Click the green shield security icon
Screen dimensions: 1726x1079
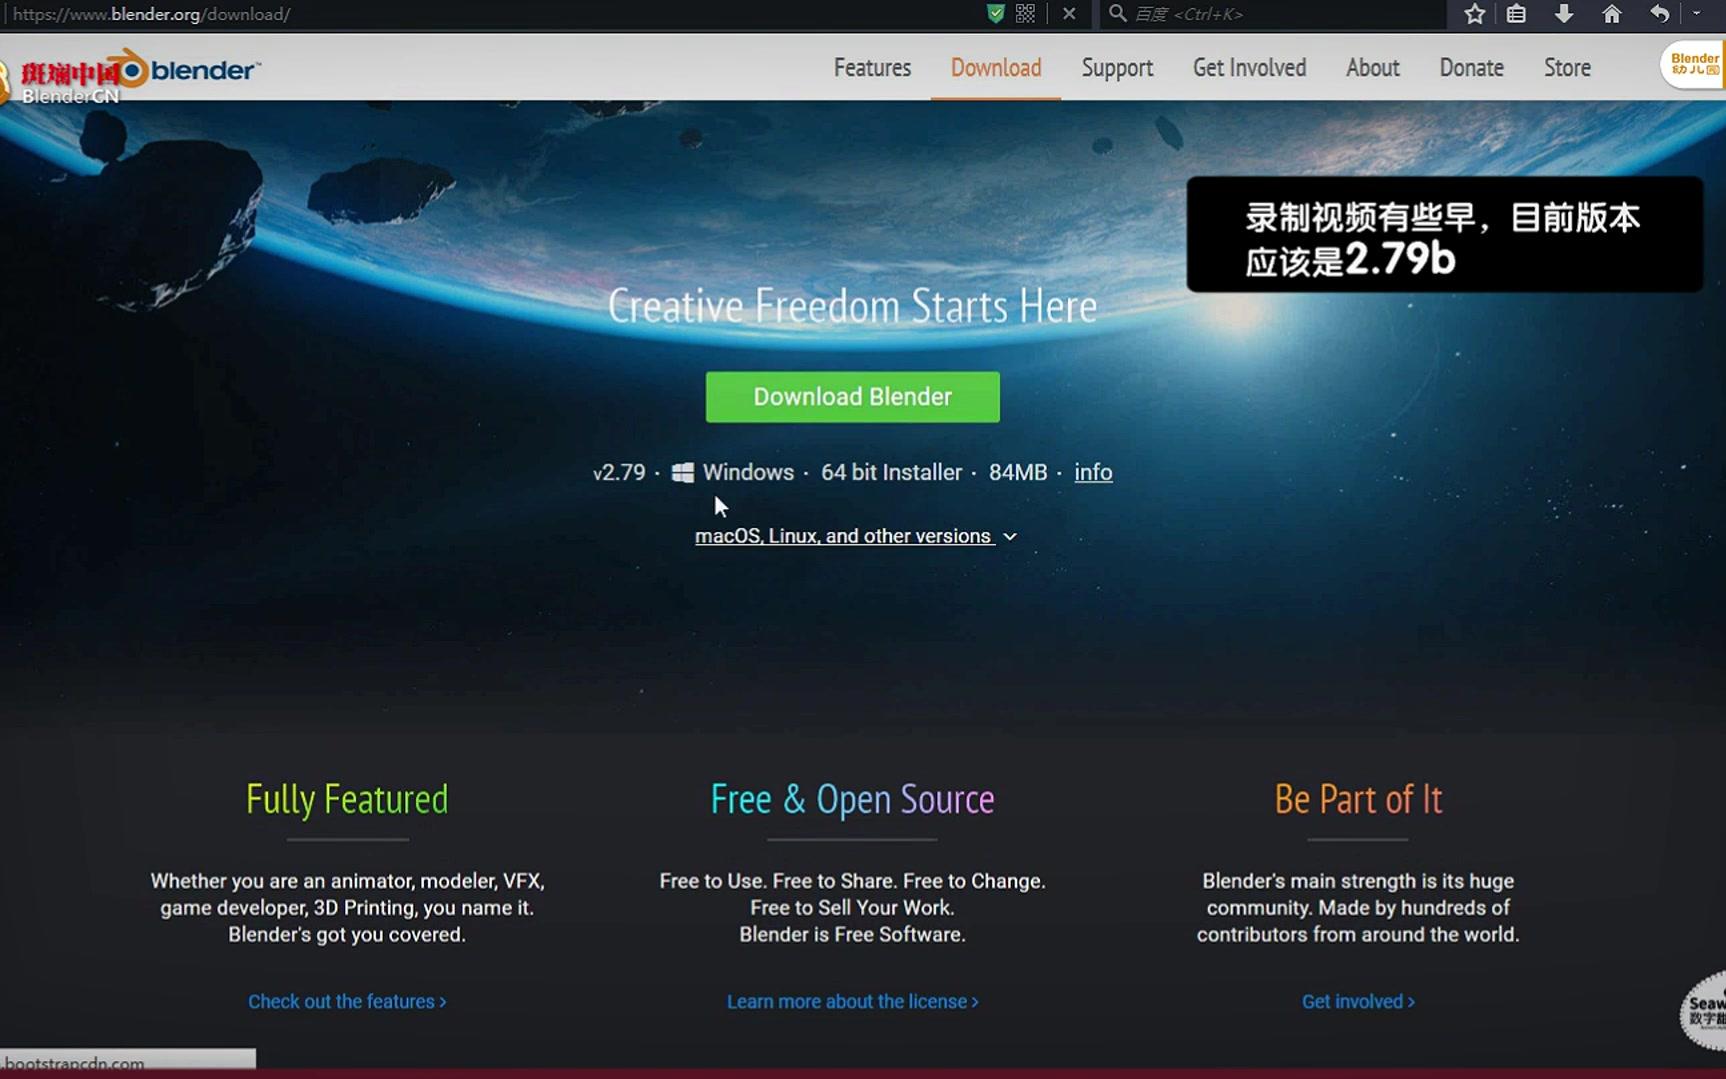click(995, 13)
